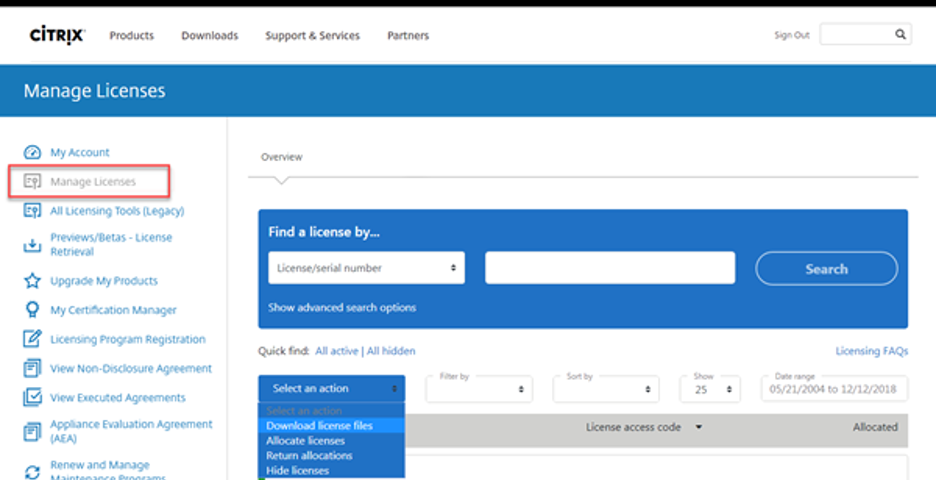Click Show advanced search options
936x480 pixels.
[x=342, y=308]
